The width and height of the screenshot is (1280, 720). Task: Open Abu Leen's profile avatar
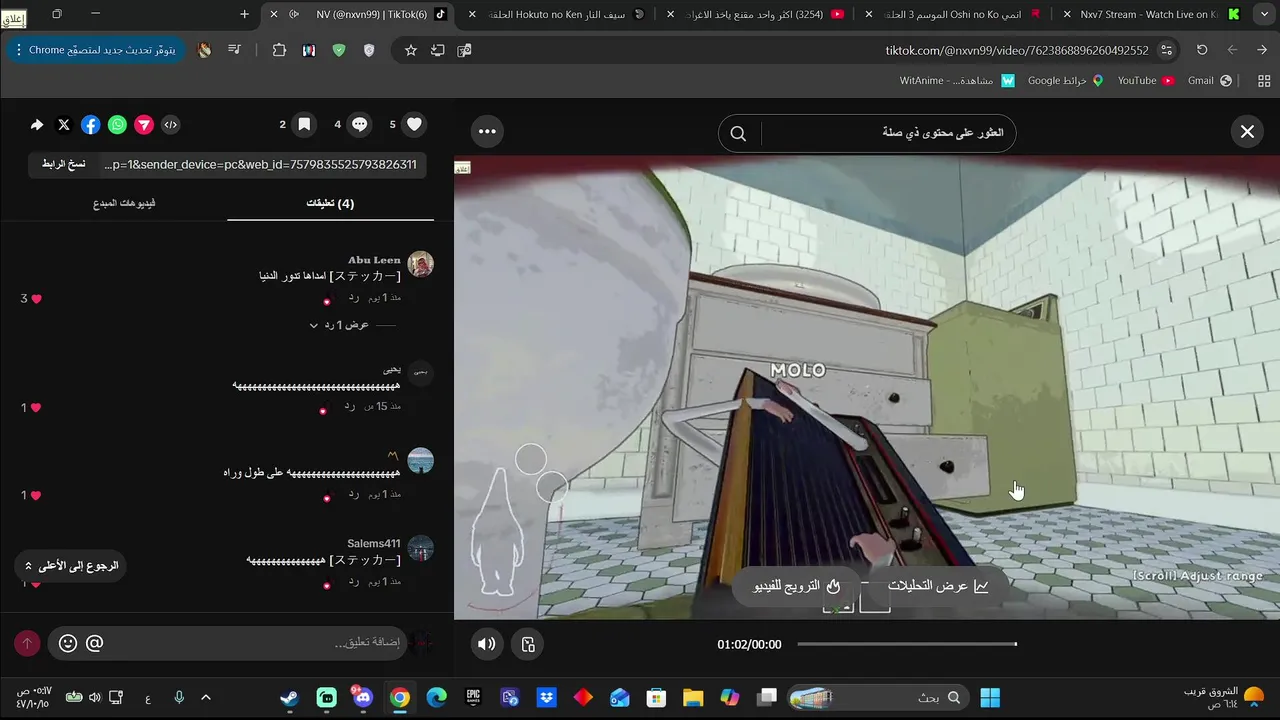pos(421,264)
